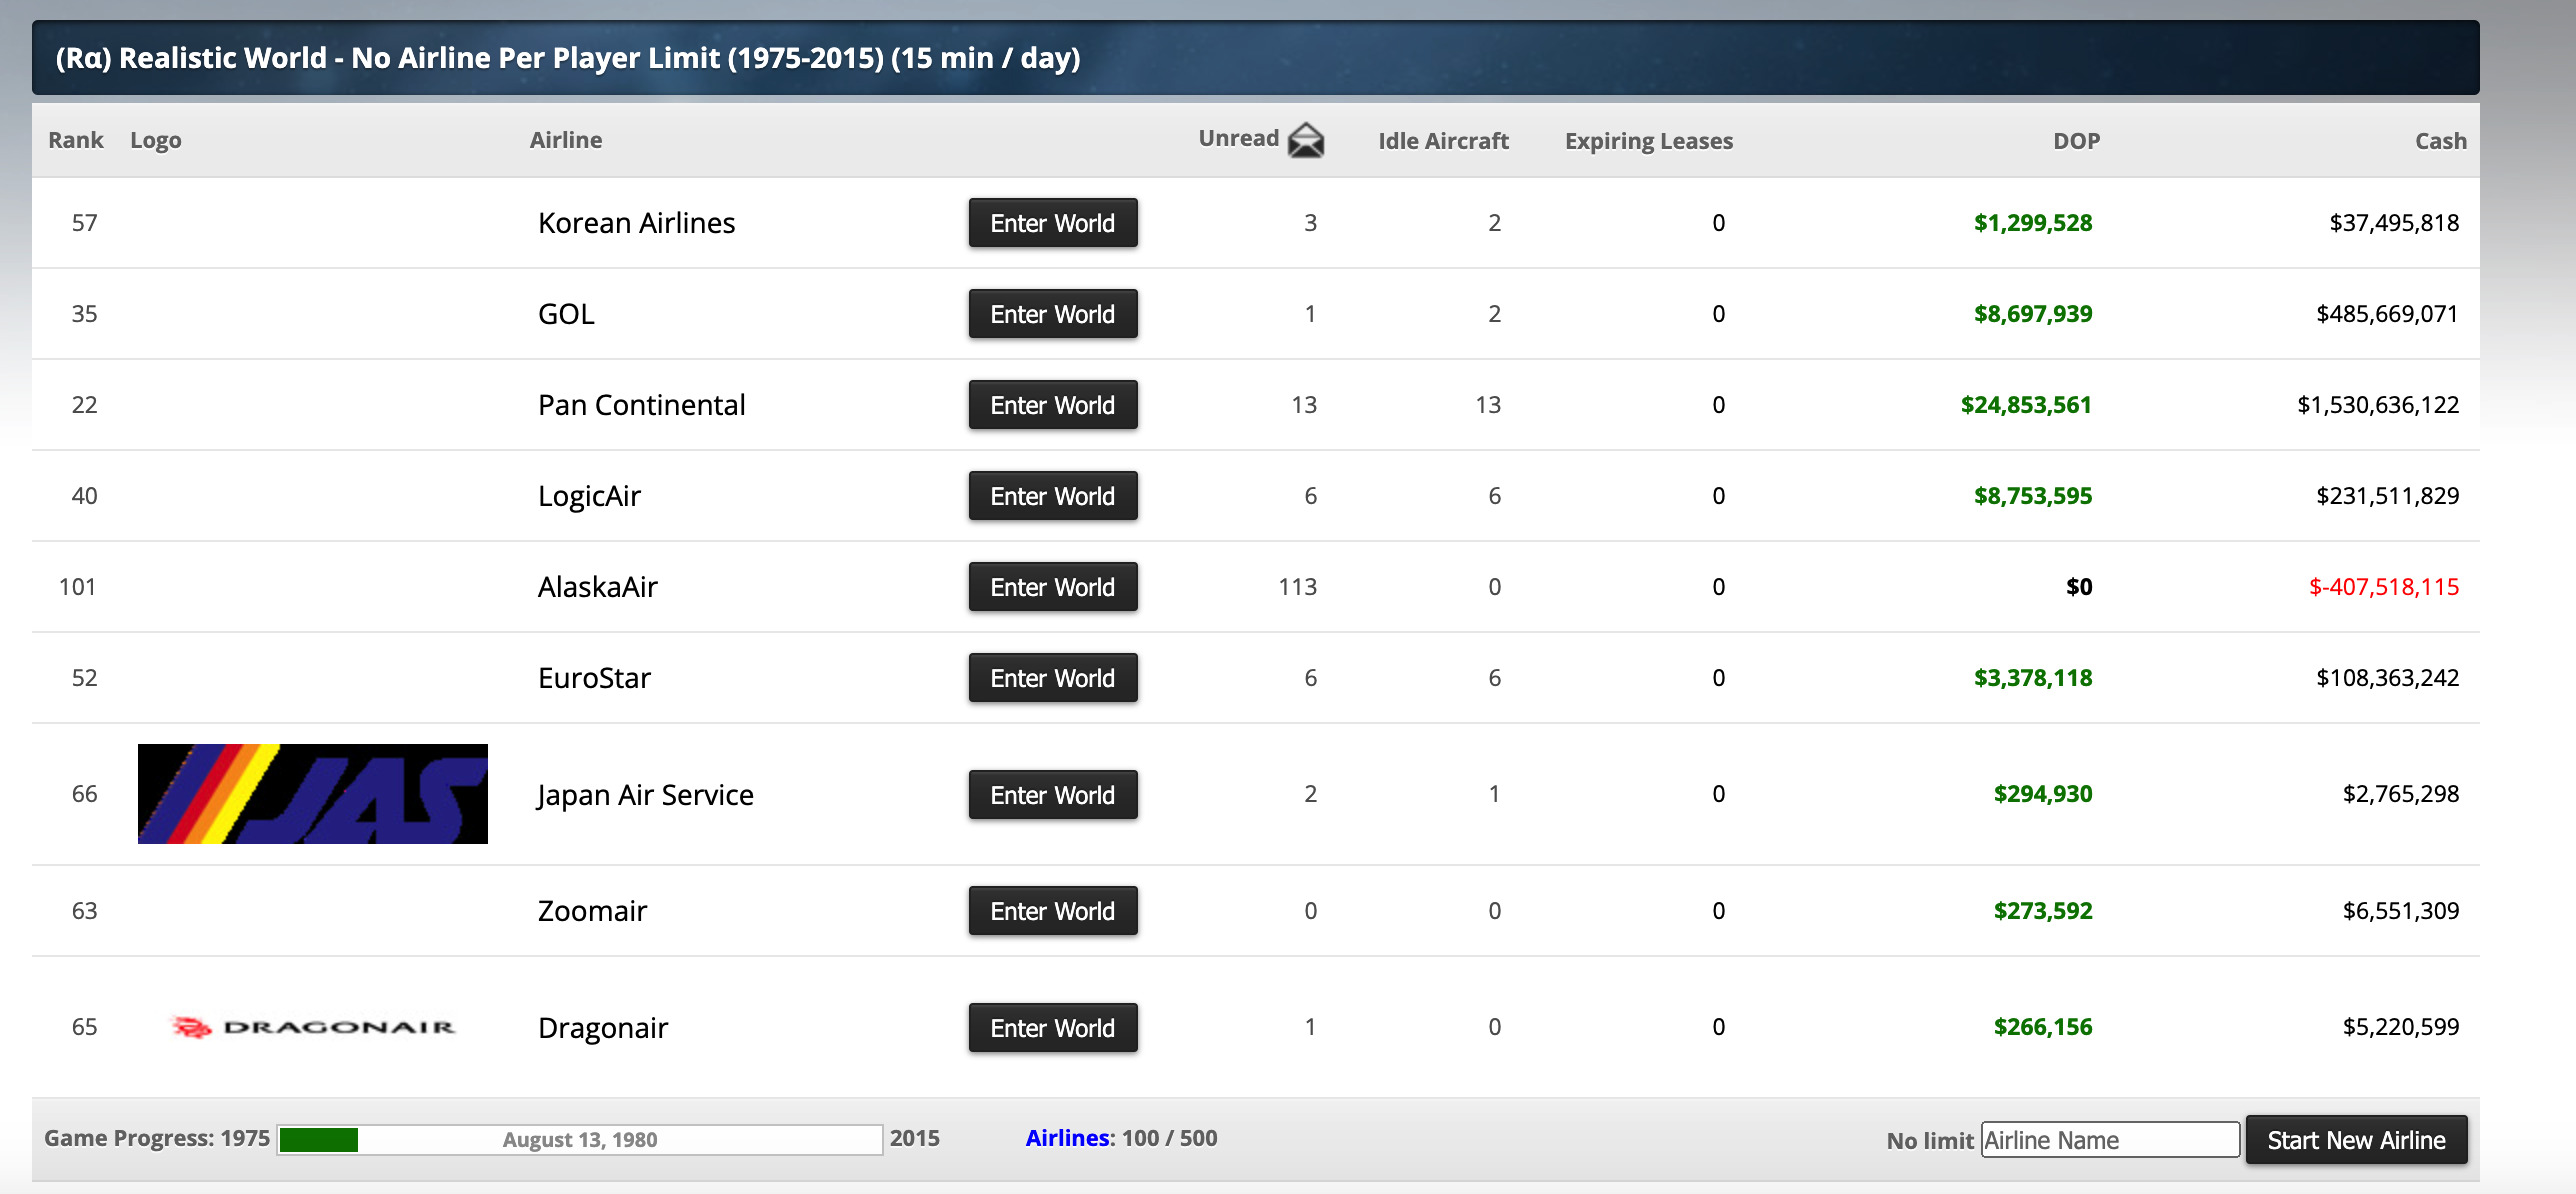The image size is (2576, 1194).
Task: Enter World for Korean Airlines
Action: (1053, 223)
